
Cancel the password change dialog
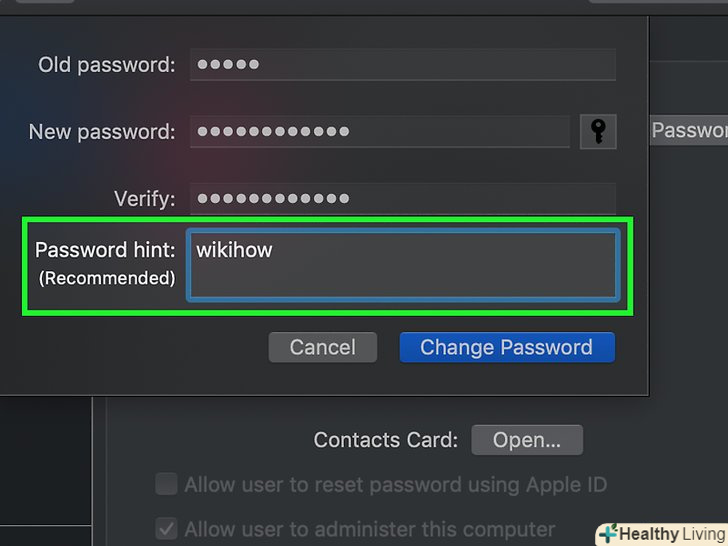tap(323, 347)
